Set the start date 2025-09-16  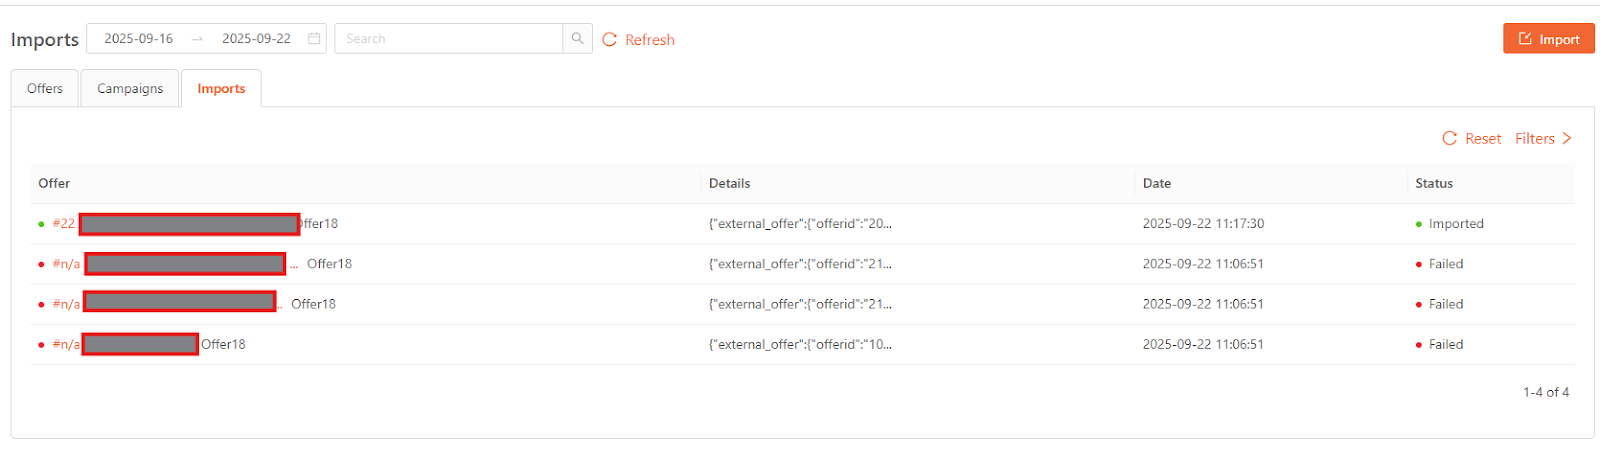[139, 39]
